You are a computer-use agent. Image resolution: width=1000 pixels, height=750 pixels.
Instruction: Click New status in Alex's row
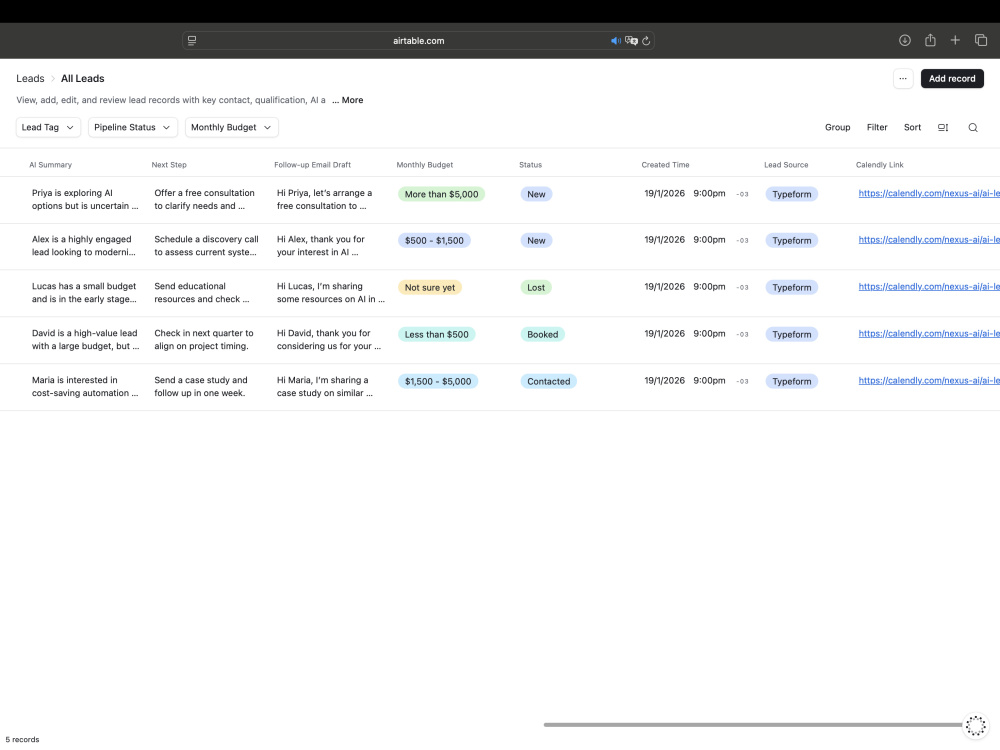536,240
